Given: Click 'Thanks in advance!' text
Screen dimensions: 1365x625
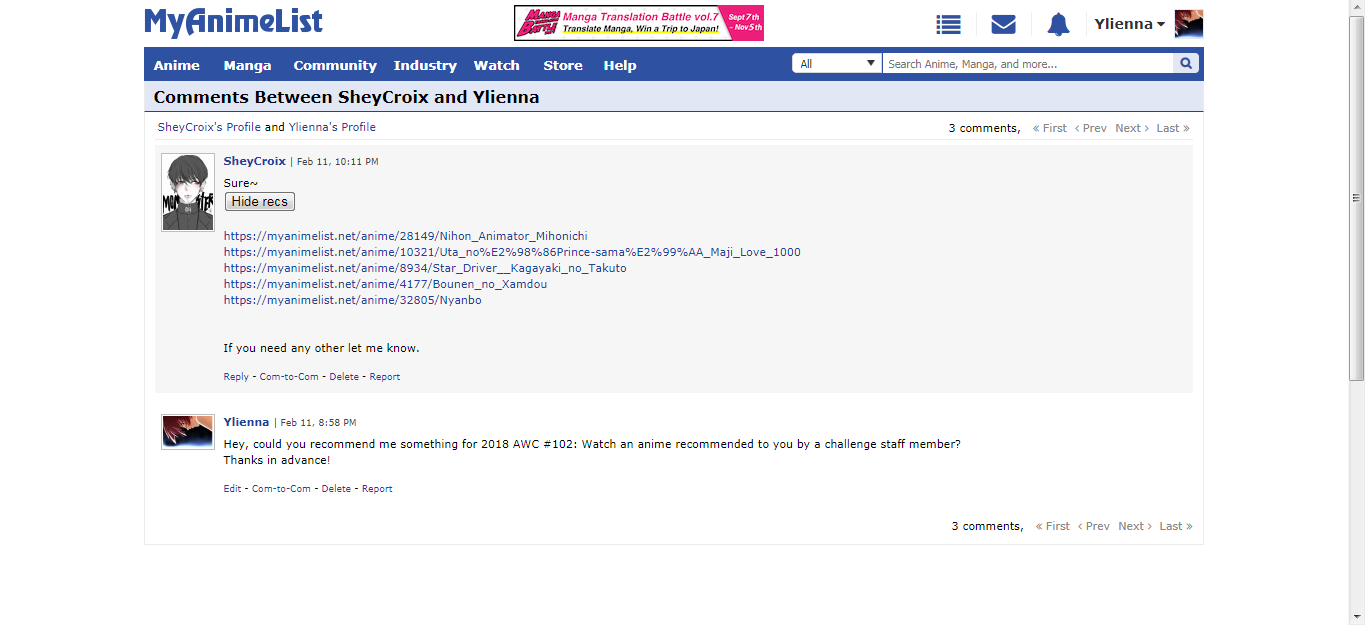Looking at the screenshot, I should pos(277,460).
